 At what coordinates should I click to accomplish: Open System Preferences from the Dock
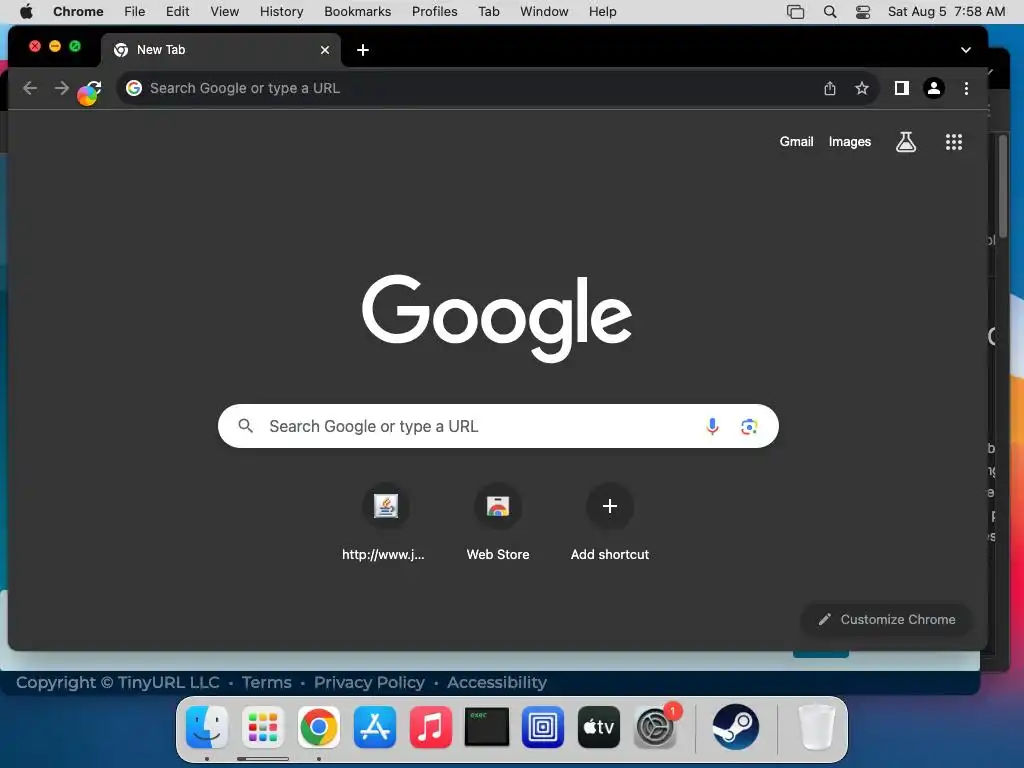[656, 727]
